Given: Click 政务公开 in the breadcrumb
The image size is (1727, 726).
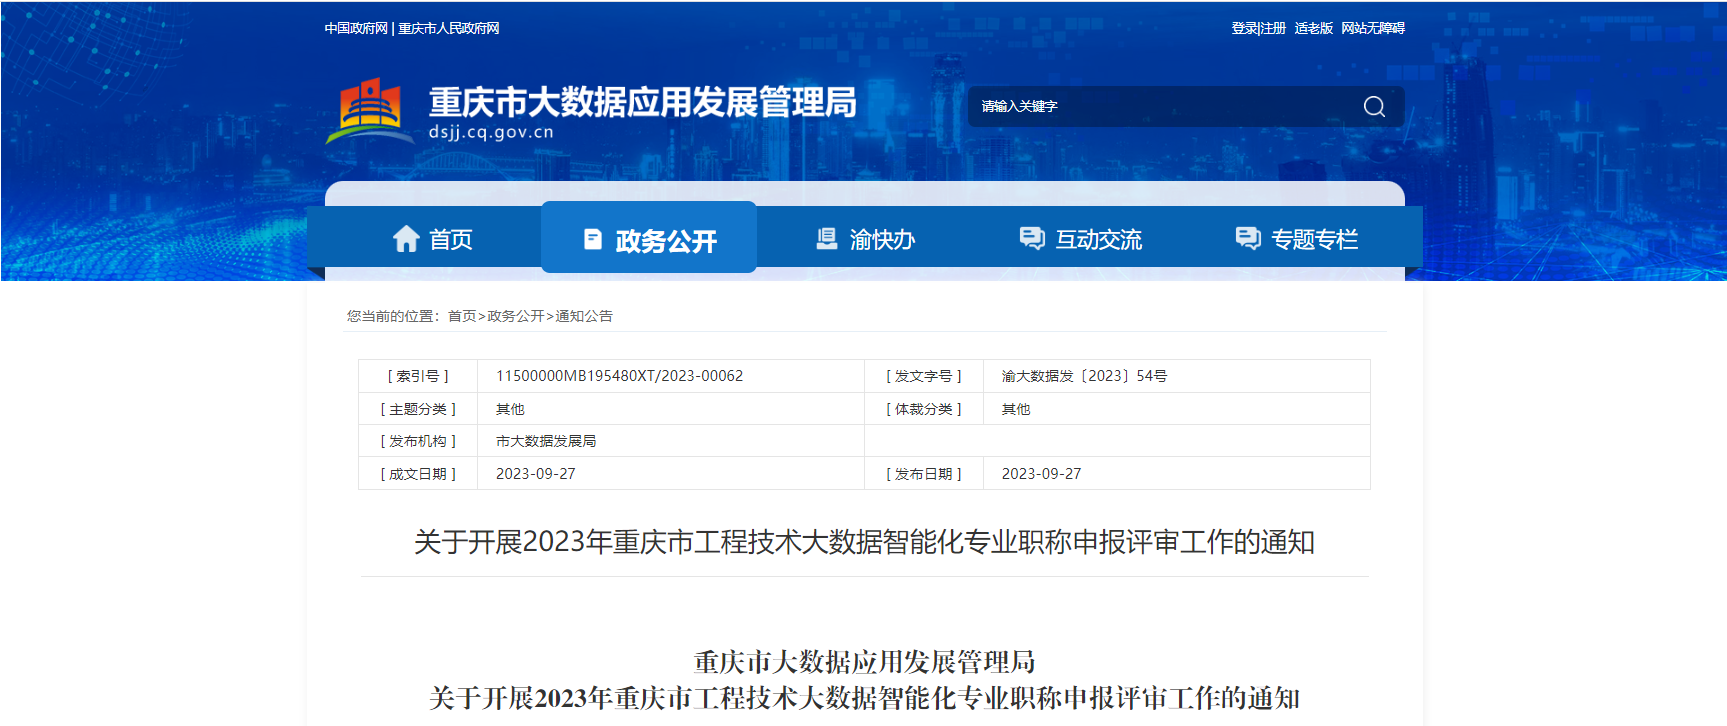Looking at the screenshot, I should point(515,316).
